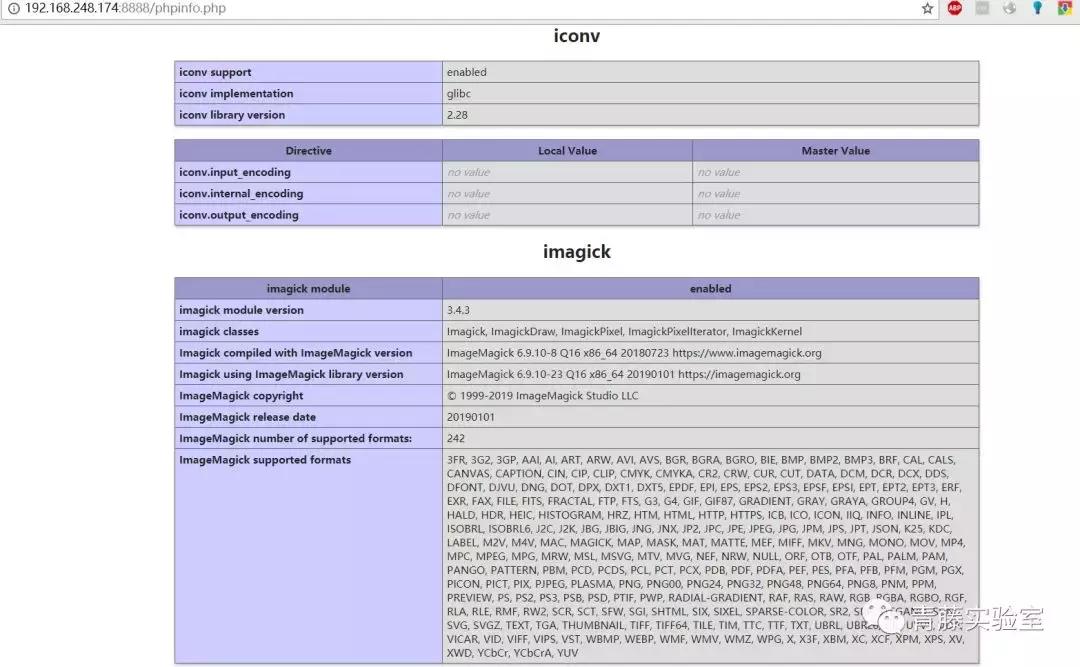
Task: Click the ImageMagick supported formats label
Action: pyautogui.click(x=265, y=460)
